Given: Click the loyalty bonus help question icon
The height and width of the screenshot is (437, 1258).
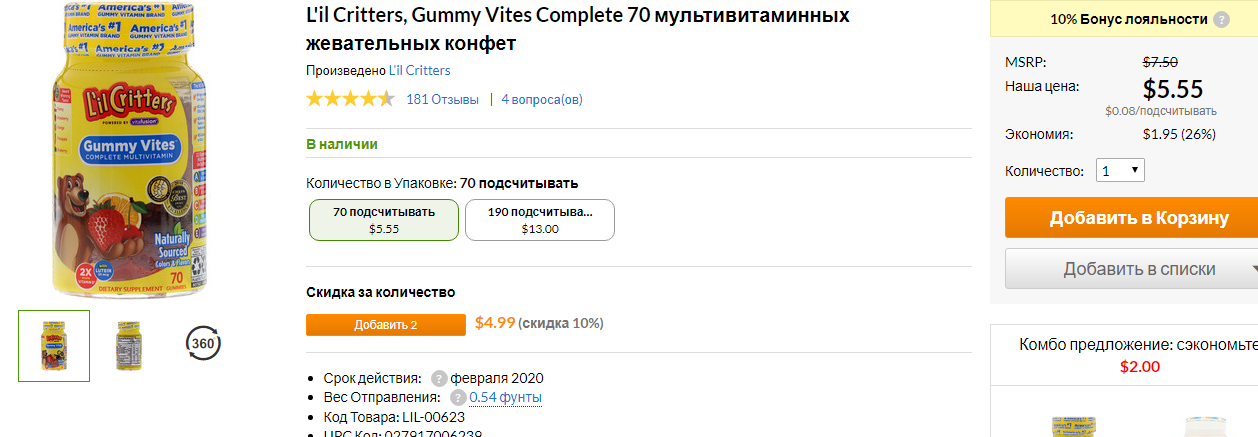Looking at the screenshot, I should tap(1221, 19).
